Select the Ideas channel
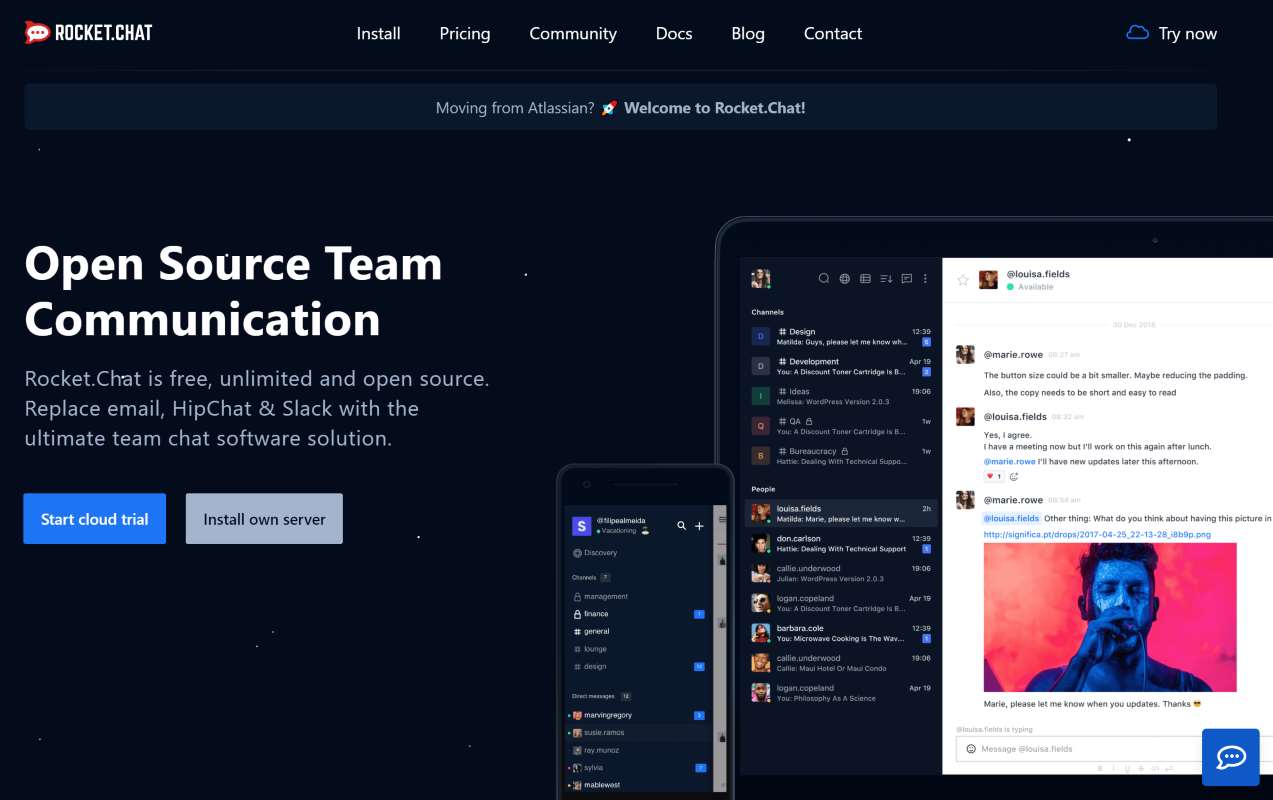This screenshot has height=800, width=1273. (842, 396)
